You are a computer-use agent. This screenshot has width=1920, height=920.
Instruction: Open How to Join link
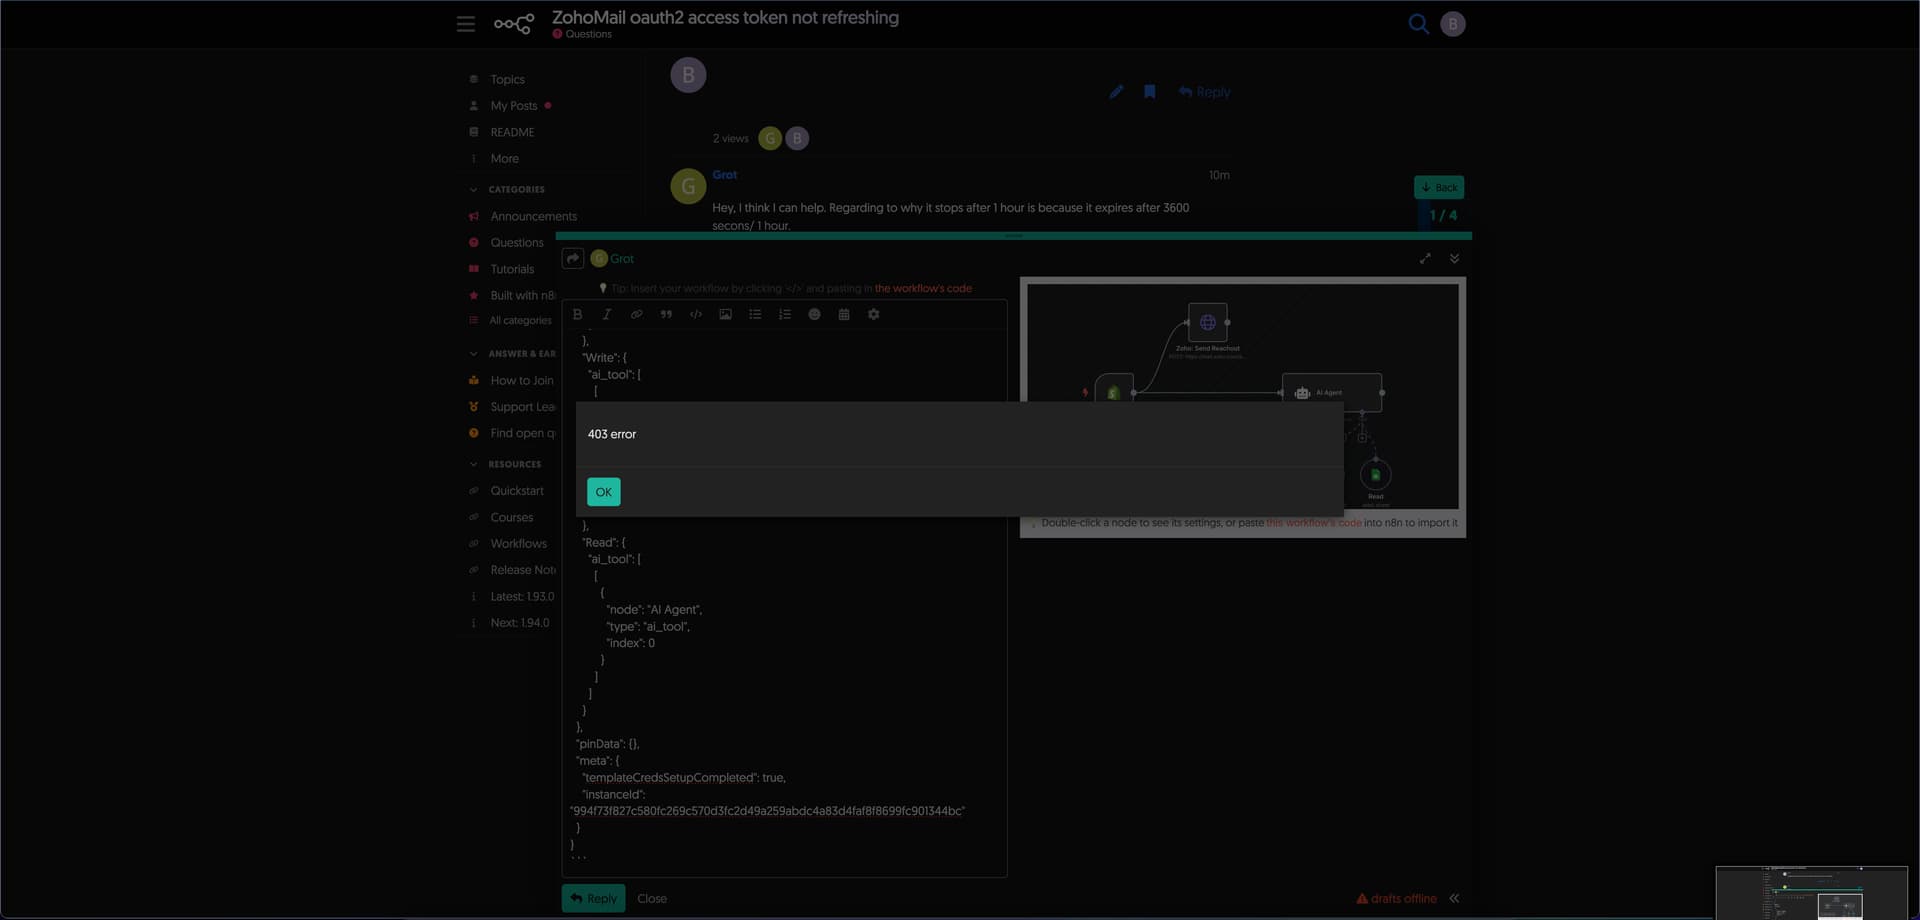[x=521, y=381]
